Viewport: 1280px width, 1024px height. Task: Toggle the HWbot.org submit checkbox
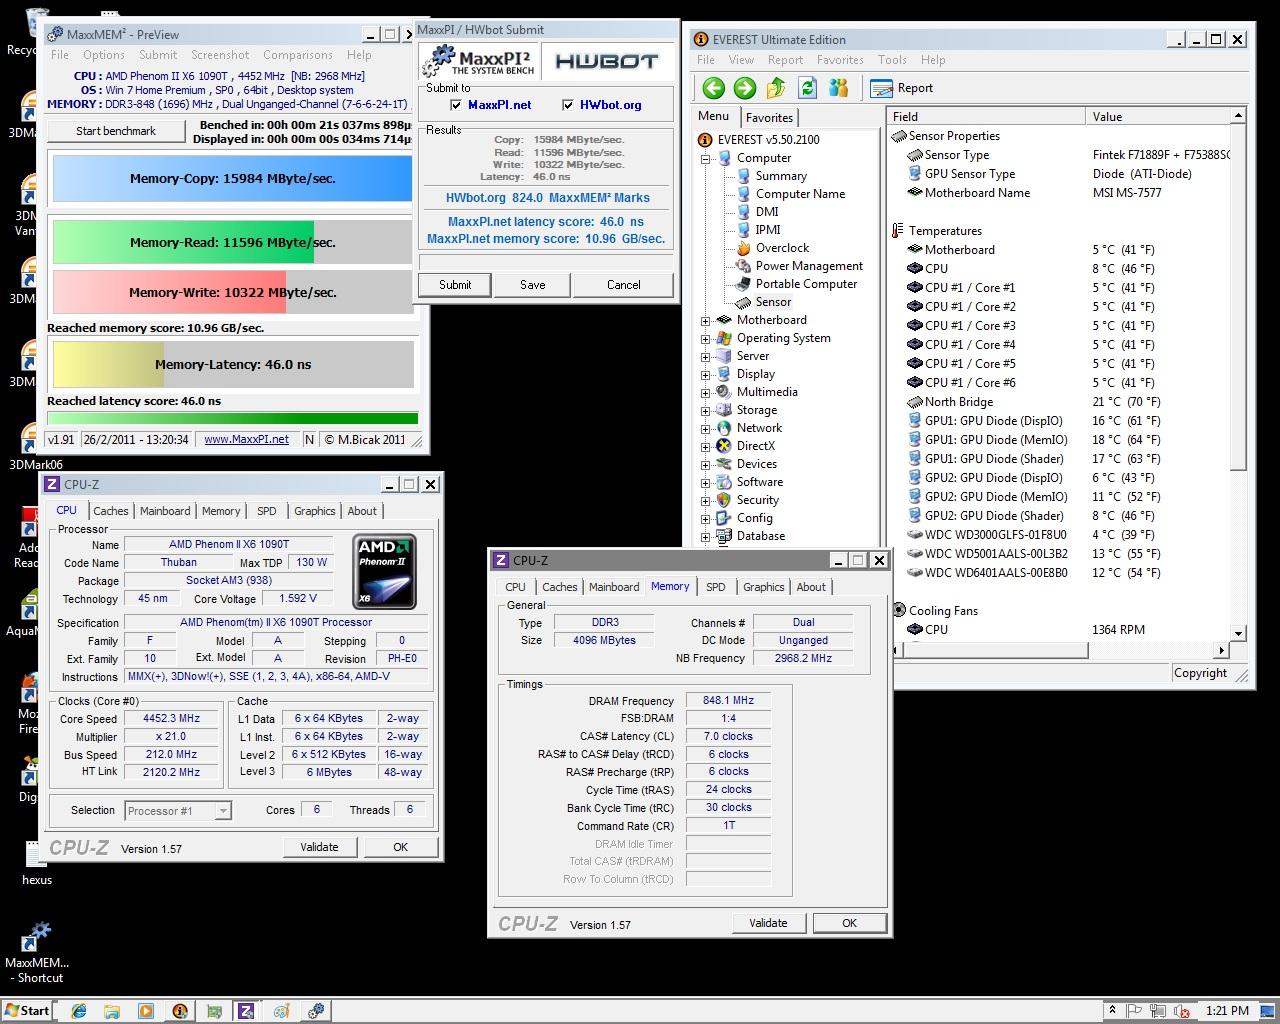click(x=568, y=105)
